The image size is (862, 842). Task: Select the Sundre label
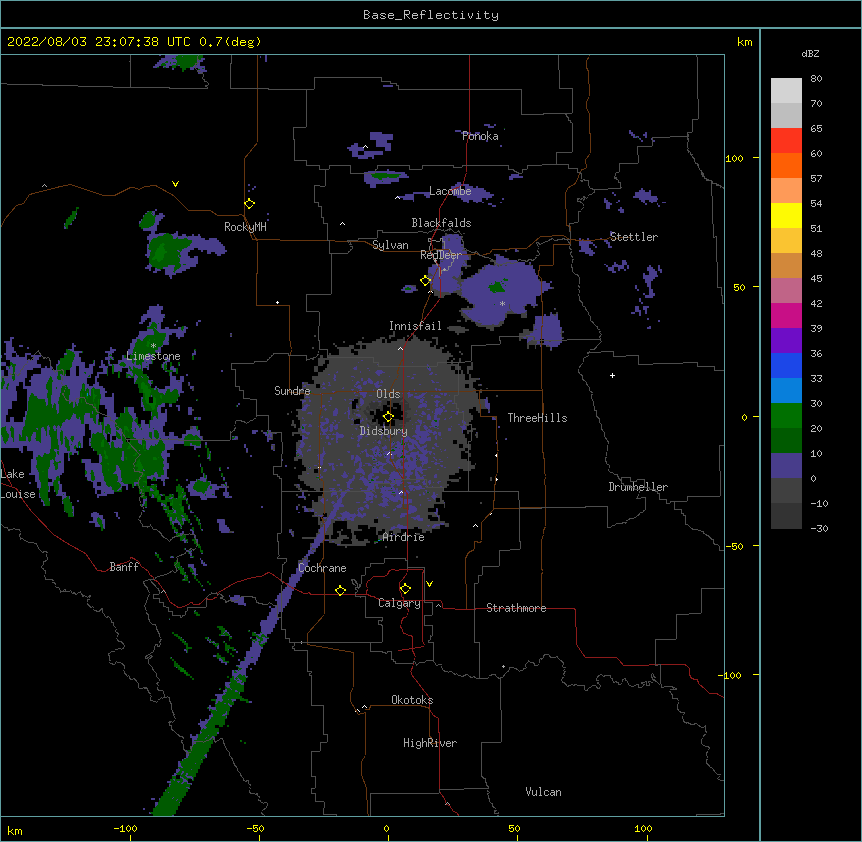click(292, 391)
